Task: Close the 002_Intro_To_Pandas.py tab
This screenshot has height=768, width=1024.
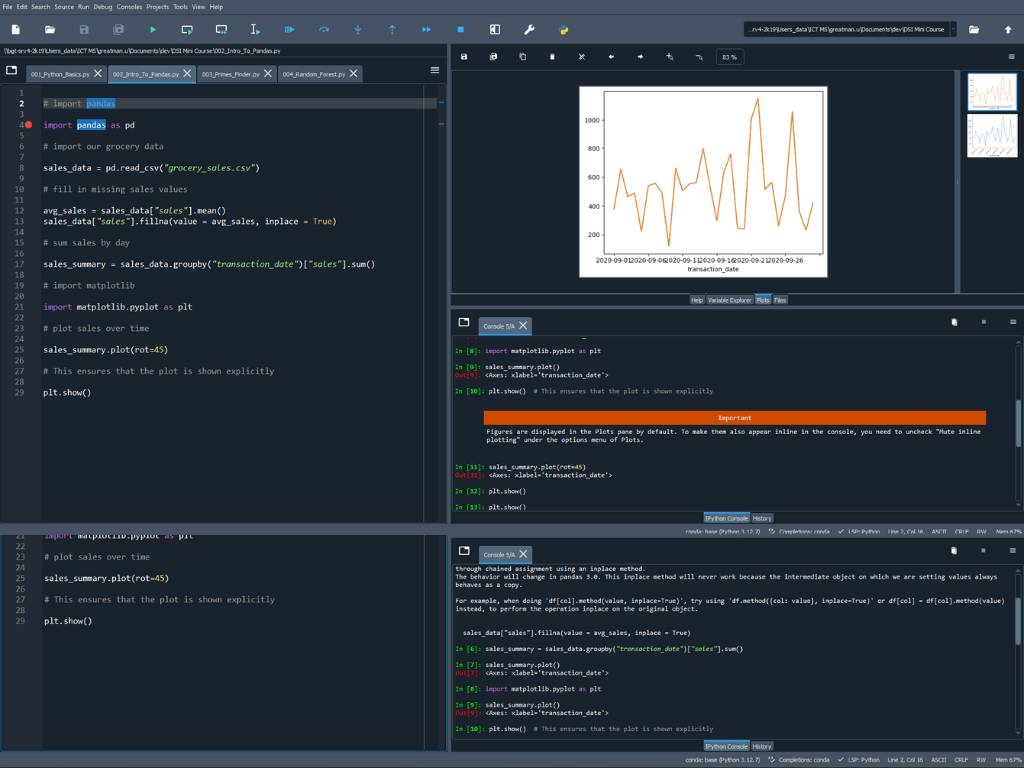Action: pos(187,73)
